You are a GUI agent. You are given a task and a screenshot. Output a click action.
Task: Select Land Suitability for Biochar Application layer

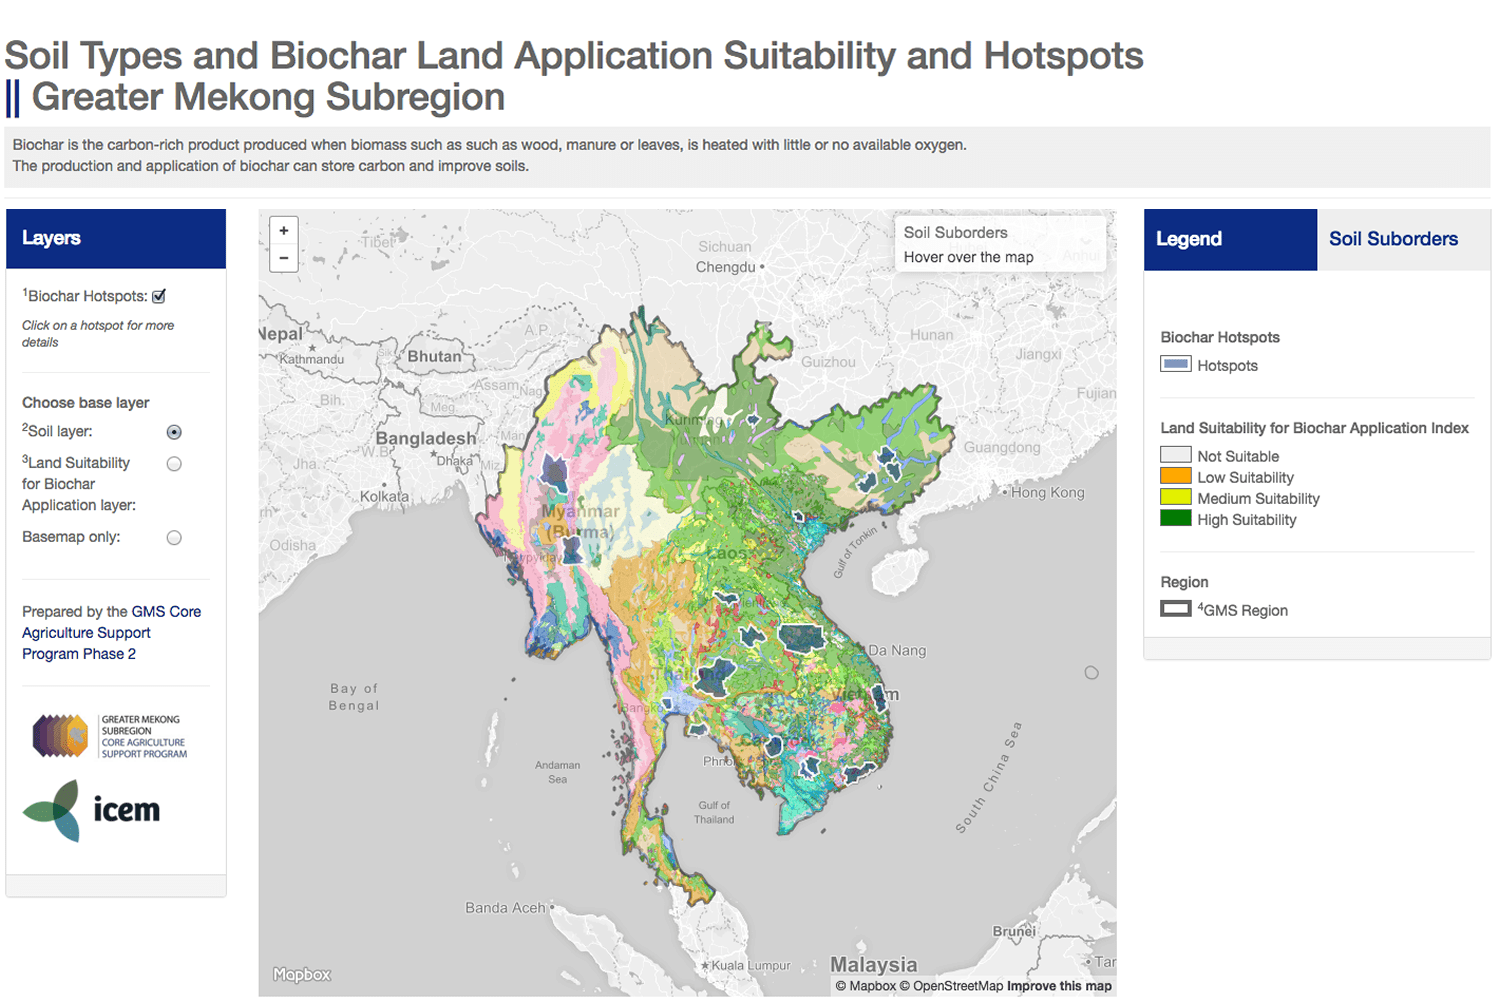(174, 464)
